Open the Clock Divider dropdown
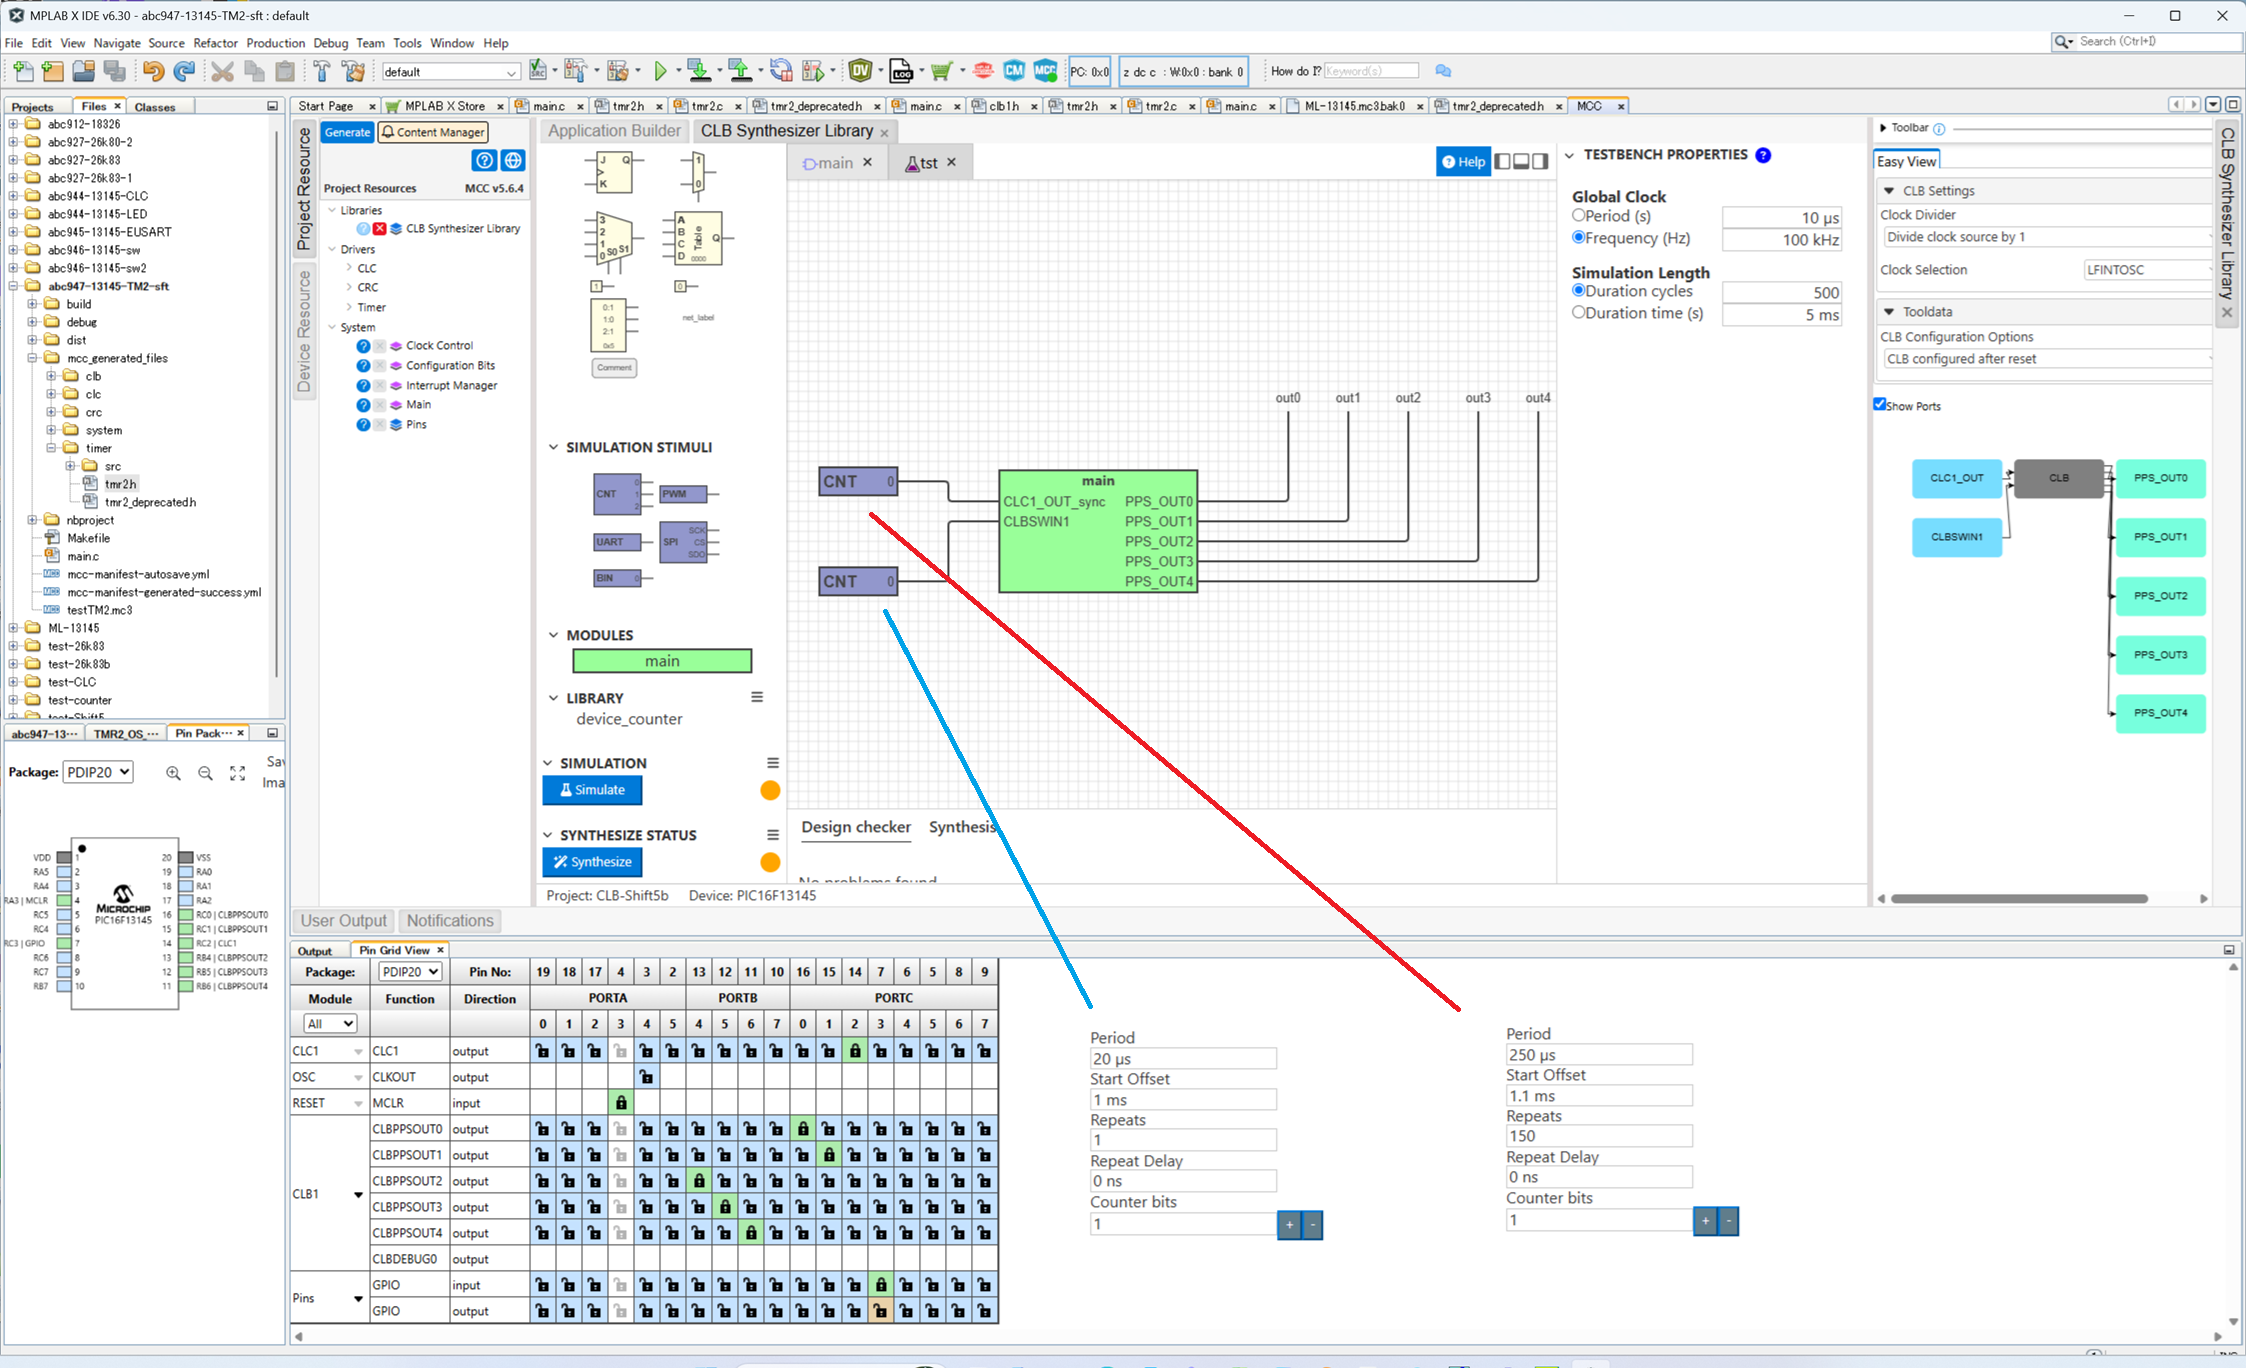The height and width of the screenshot is (1368, 2246). click(x=2046, y=237)
